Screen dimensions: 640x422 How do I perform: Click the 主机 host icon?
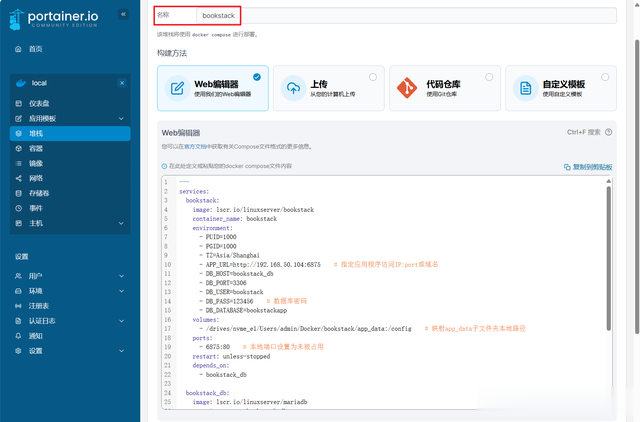[x=18, y=223]
